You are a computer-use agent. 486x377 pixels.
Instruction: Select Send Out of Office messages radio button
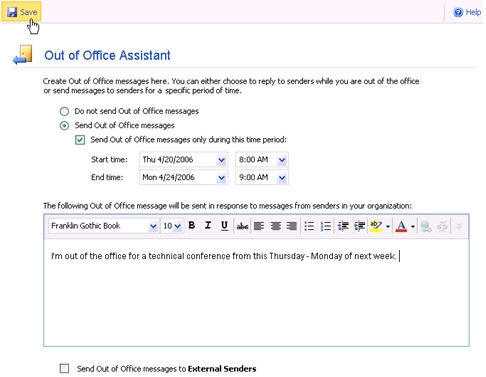(64, 126)
